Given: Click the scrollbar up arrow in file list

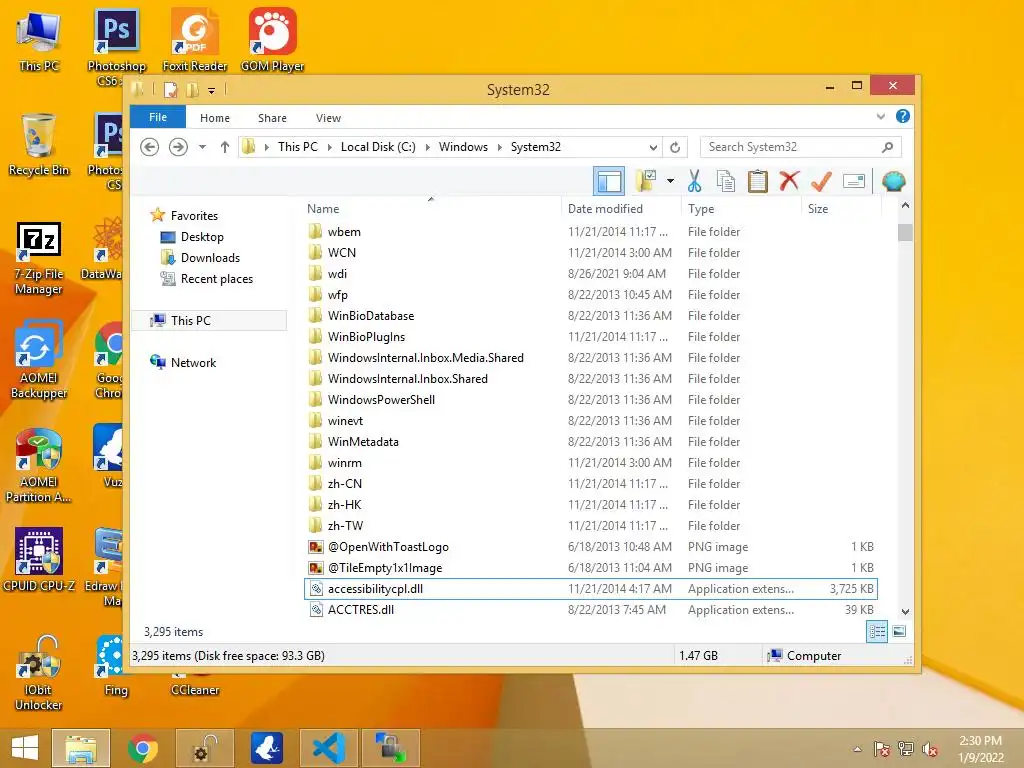Looking at the screenshot, I should [x=904, y=206].
